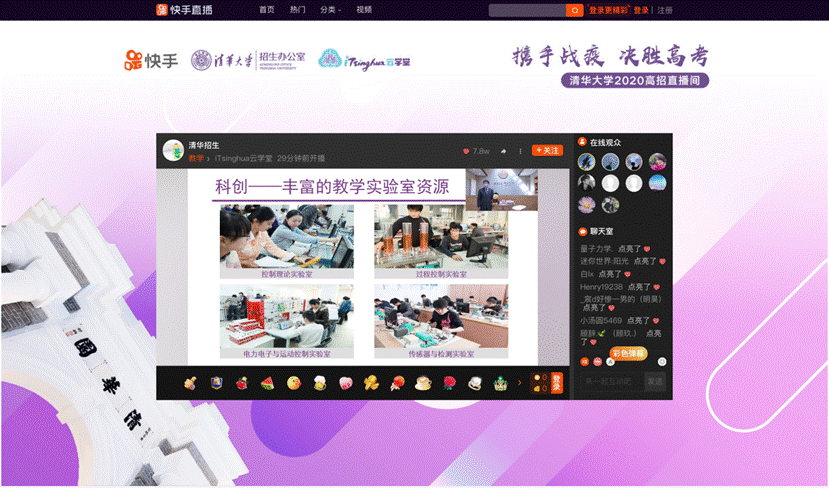Open the 视频 video tab
Screen dimensions: 829x488
pos(364,10)
